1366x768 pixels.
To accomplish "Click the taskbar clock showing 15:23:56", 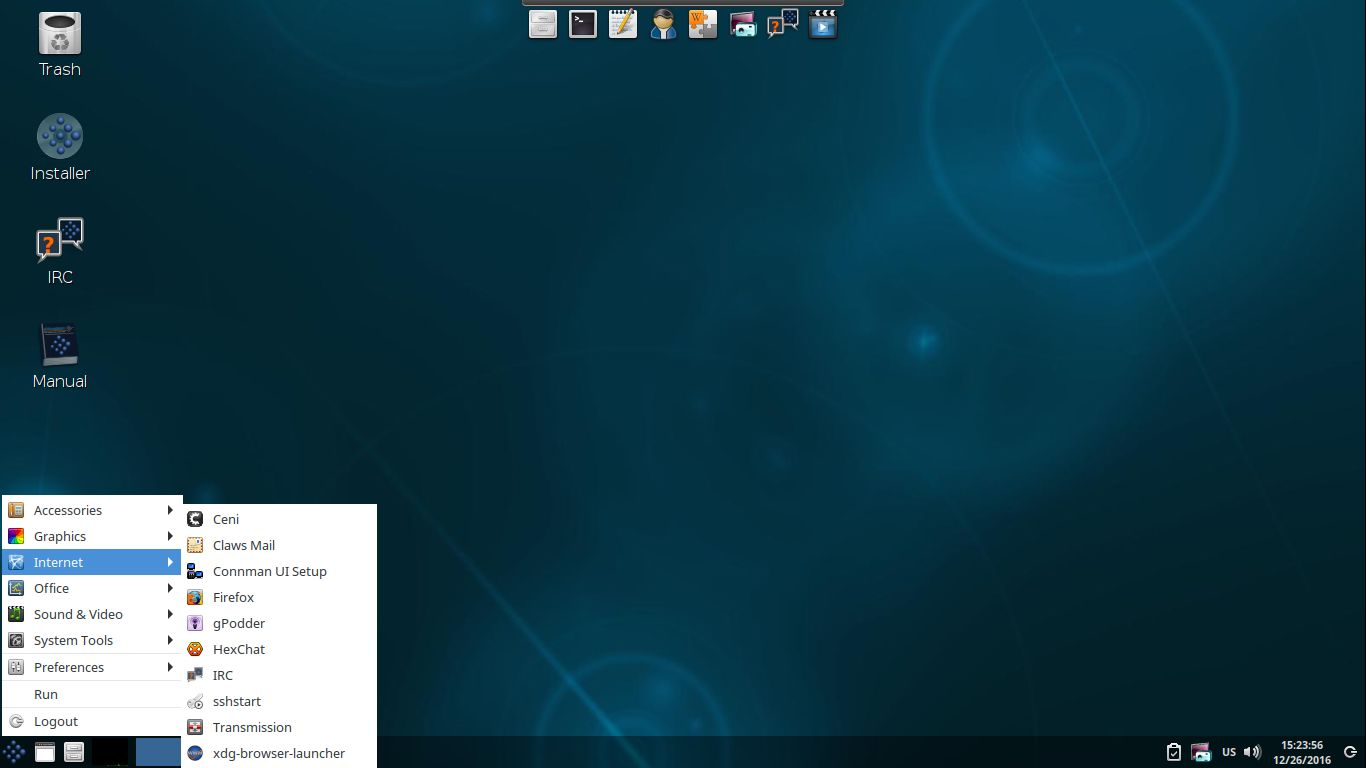I will pyautogui.click(x=1302, y=752).
